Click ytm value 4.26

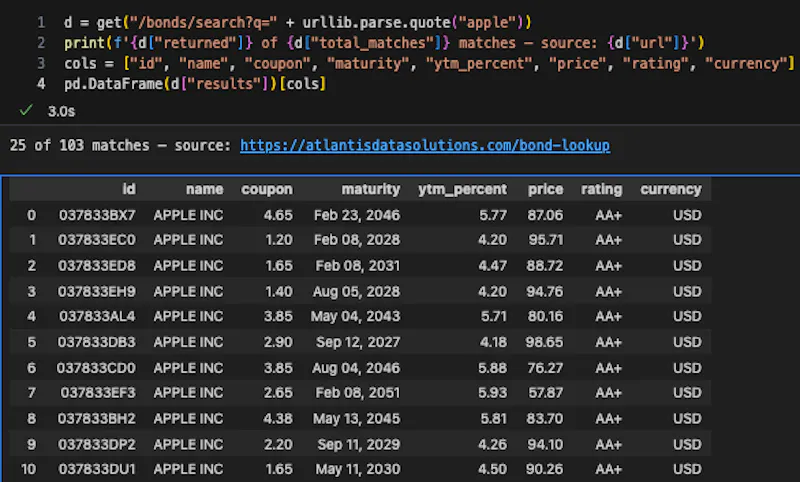pyautogui.click(x=493, y=445)
